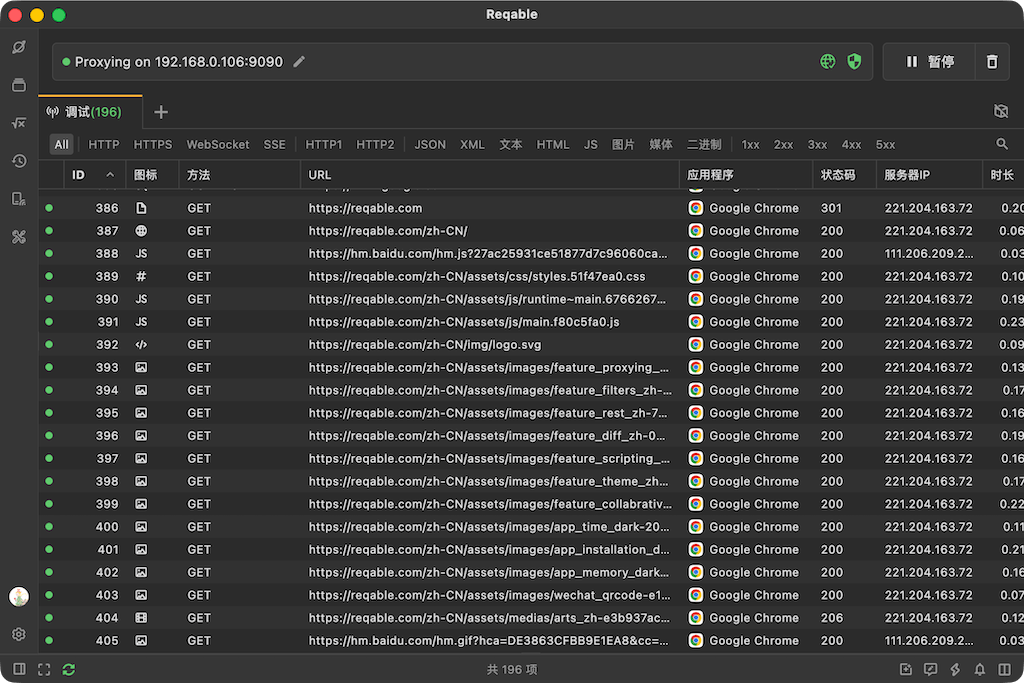Click the 应用程序 column header

(710, 174)
